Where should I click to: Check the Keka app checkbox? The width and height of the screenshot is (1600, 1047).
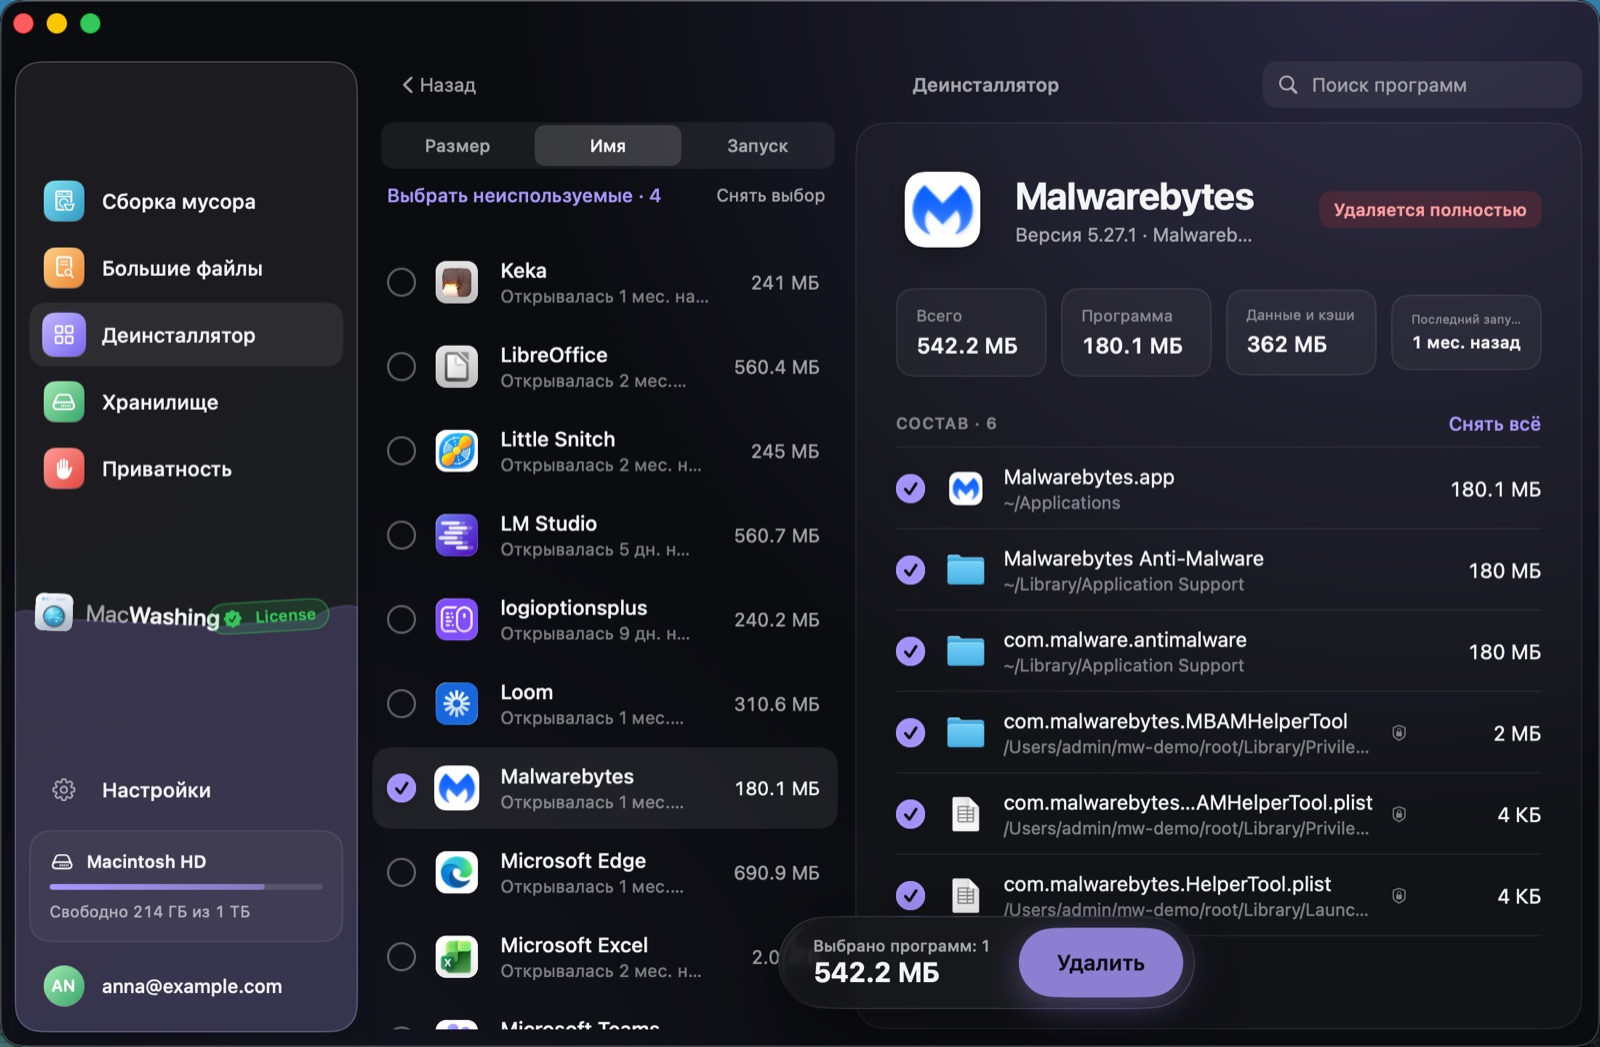pyautogui.click(x=402, y=282)
